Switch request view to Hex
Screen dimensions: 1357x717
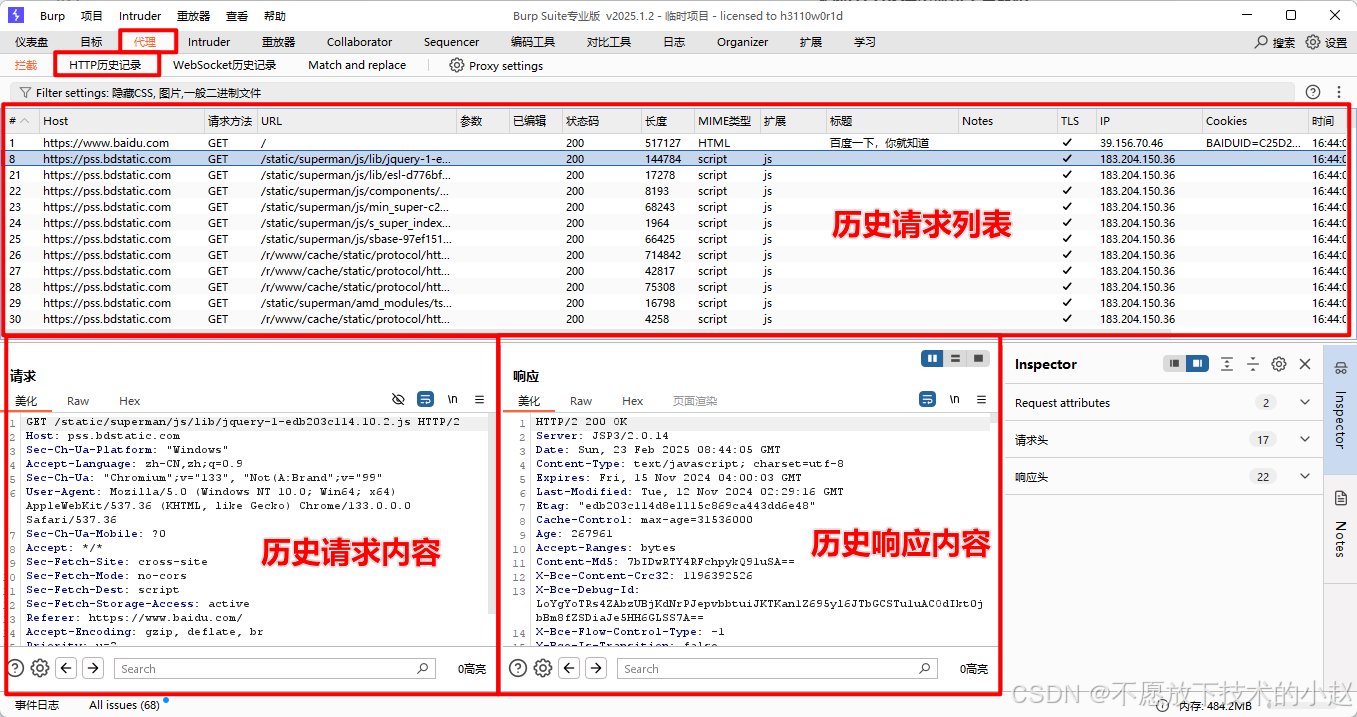pos(130,401)
